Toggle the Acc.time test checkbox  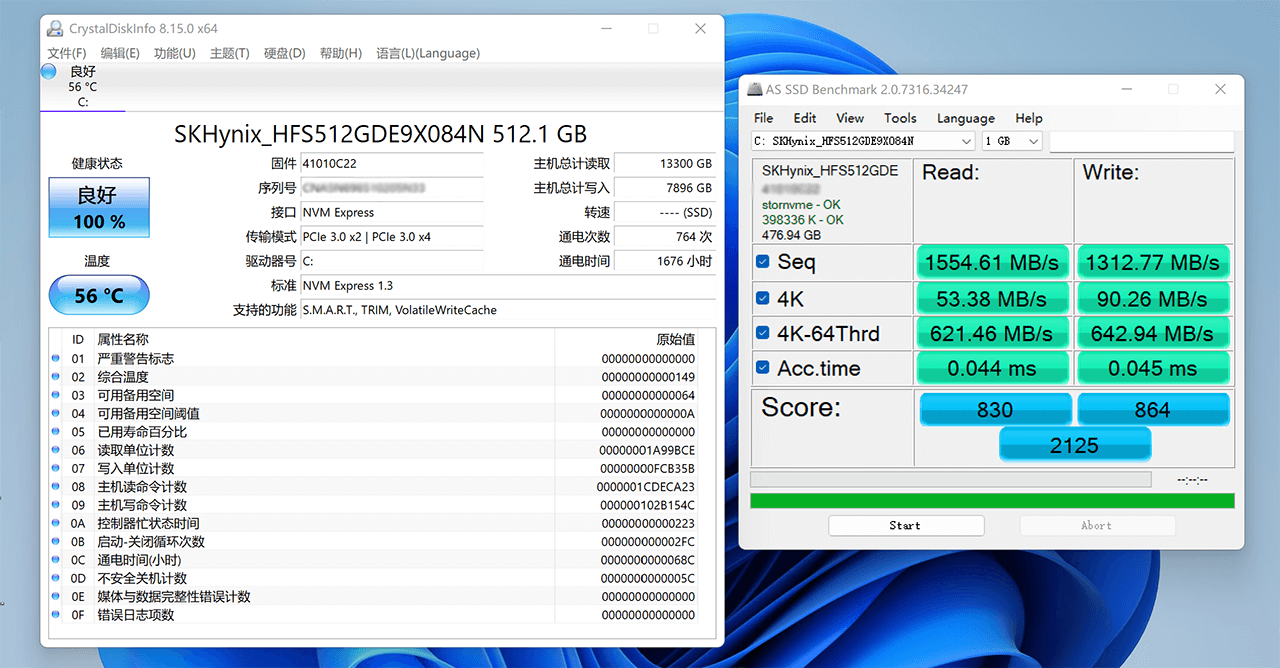[763, 368]
